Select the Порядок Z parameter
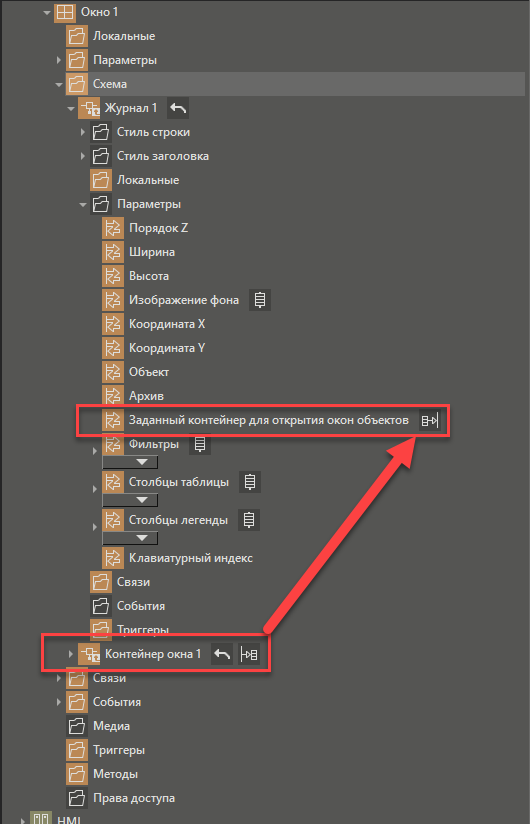Image resolution: width=530 pixels, height=824 pixels. (158, 228)
